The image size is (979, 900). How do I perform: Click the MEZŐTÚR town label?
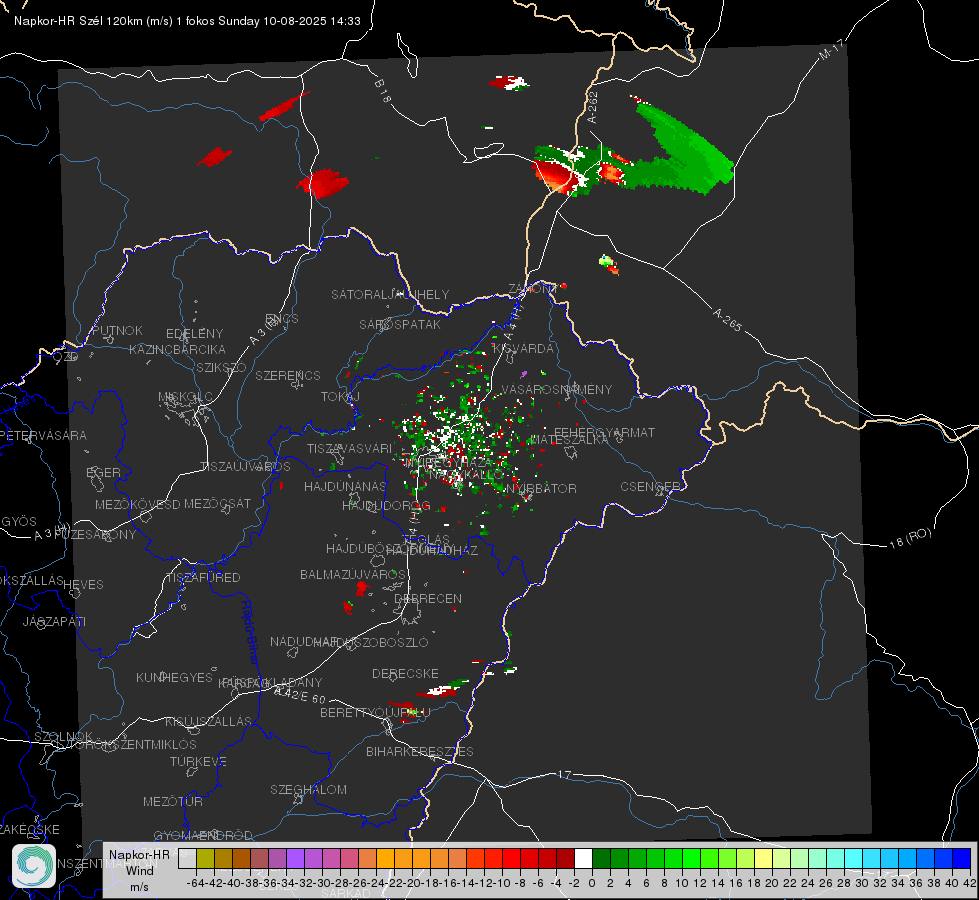pos(173,801)
